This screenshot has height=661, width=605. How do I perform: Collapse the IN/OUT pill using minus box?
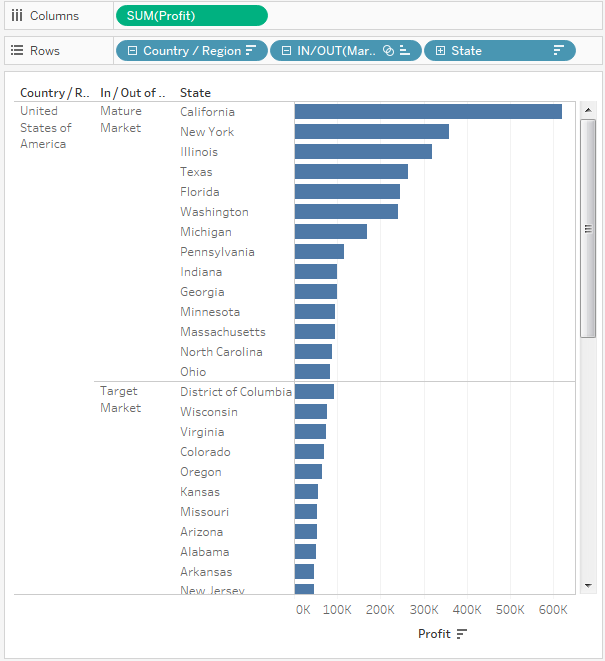[286, 51]
